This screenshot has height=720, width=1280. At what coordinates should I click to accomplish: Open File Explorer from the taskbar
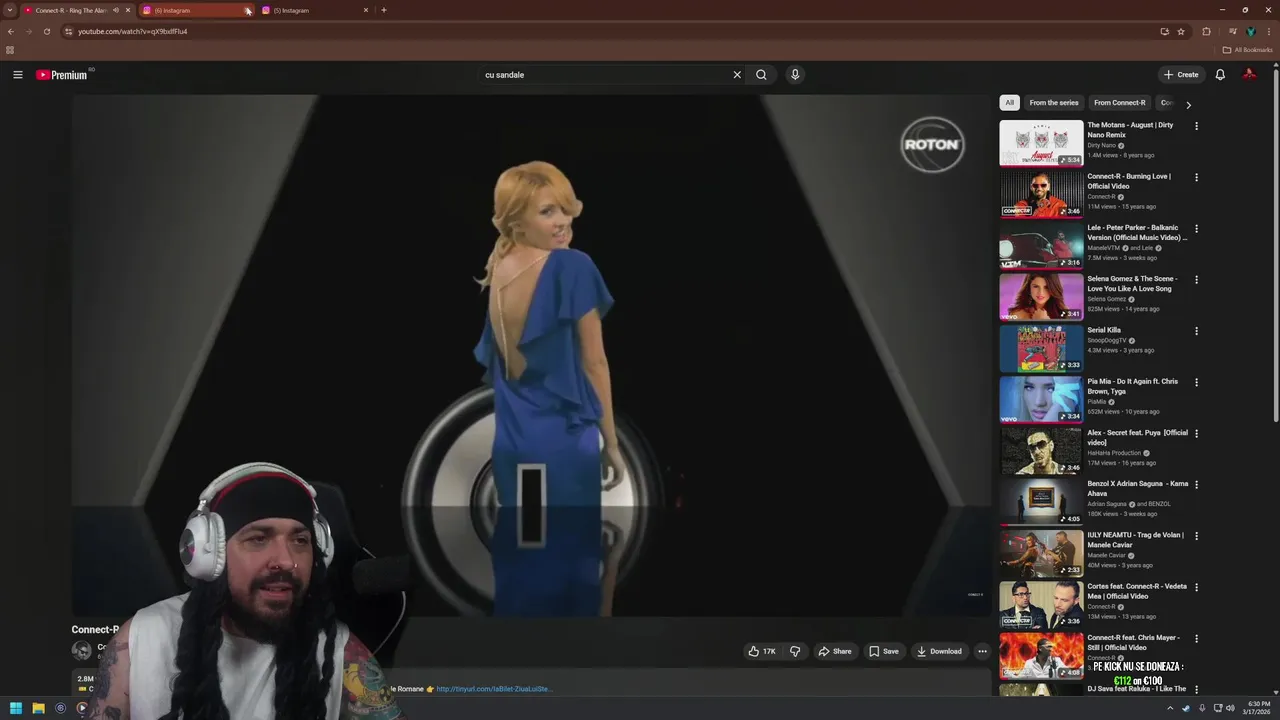pos(38,708)
